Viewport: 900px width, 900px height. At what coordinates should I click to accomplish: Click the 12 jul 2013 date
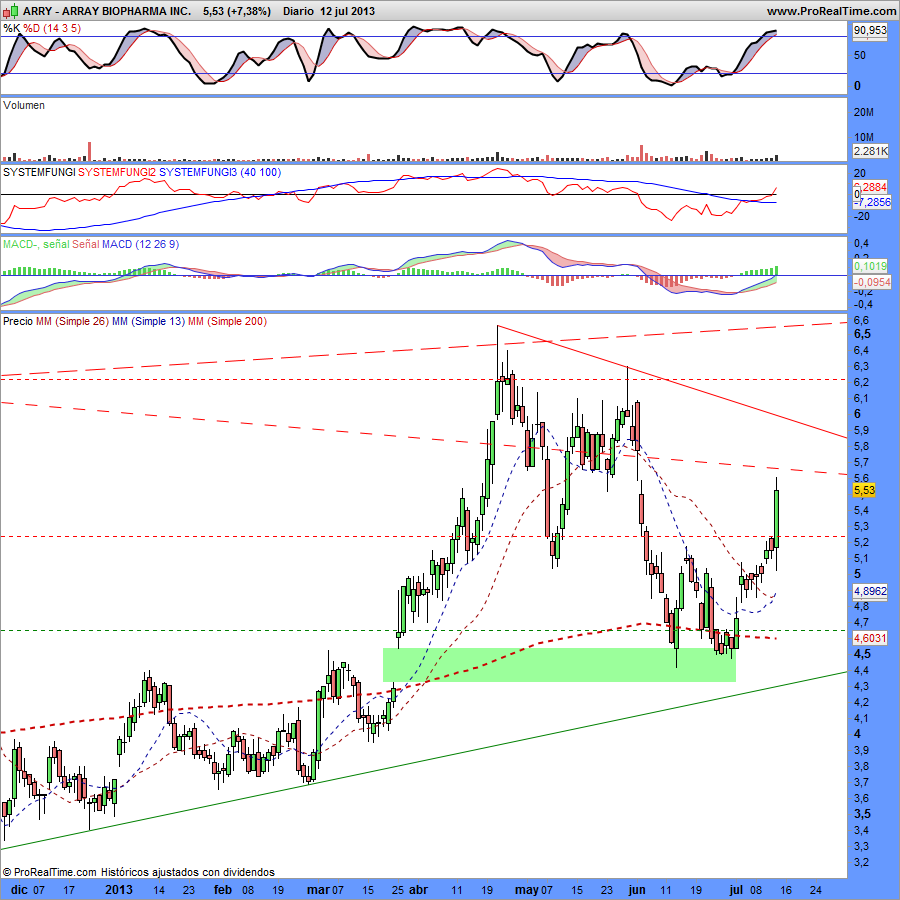(347, 11)
